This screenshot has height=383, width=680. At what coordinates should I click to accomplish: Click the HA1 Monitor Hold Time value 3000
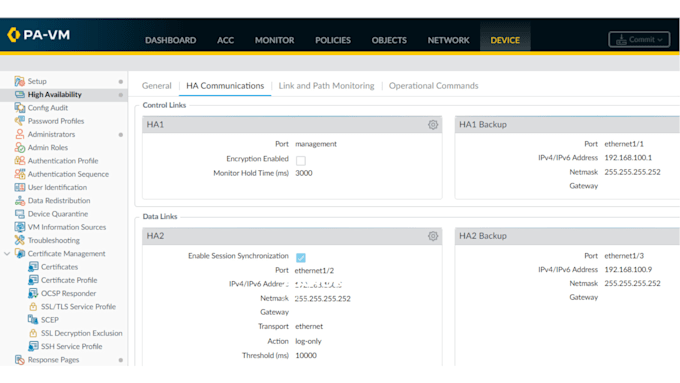coord(304,173)
